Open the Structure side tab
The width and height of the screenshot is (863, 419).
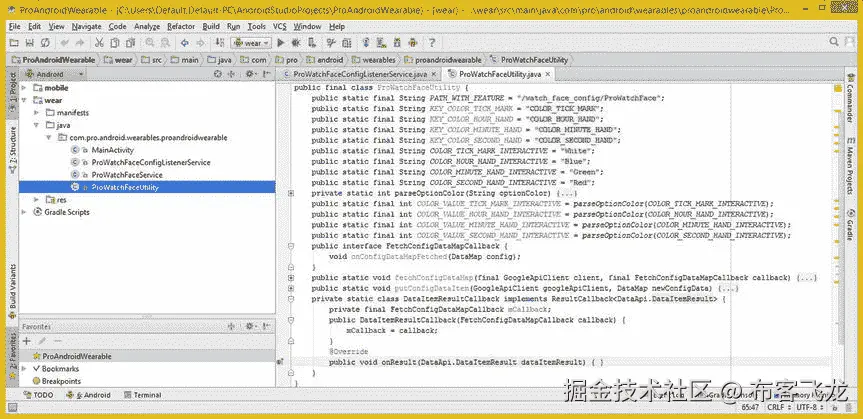[12, 151]
